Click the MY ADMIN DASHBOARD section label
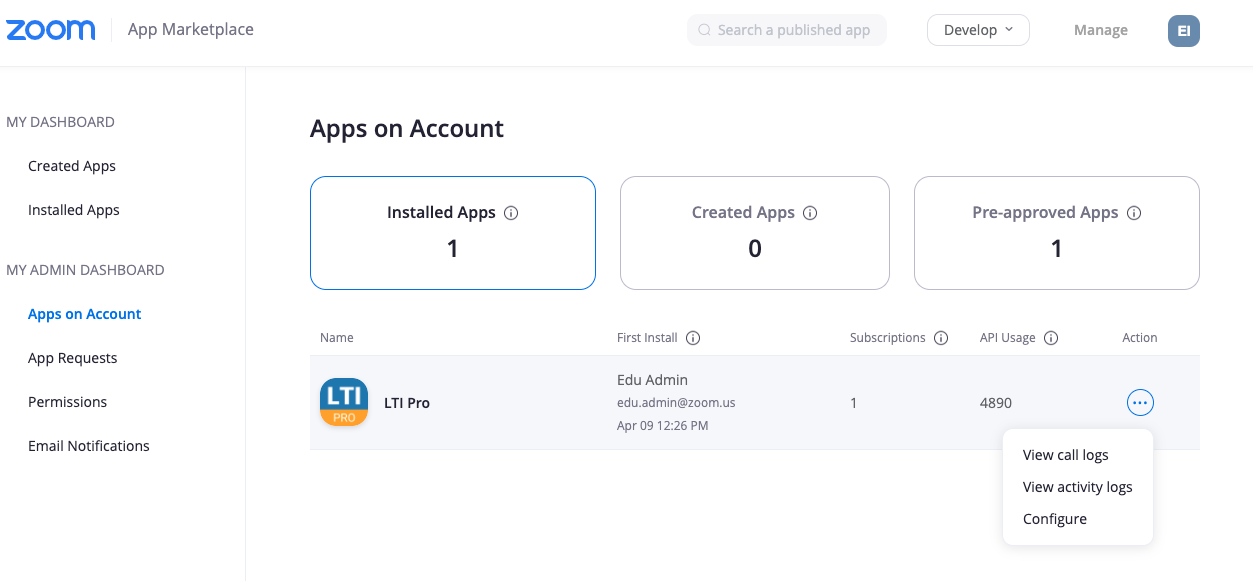 [x=85, y=270]
